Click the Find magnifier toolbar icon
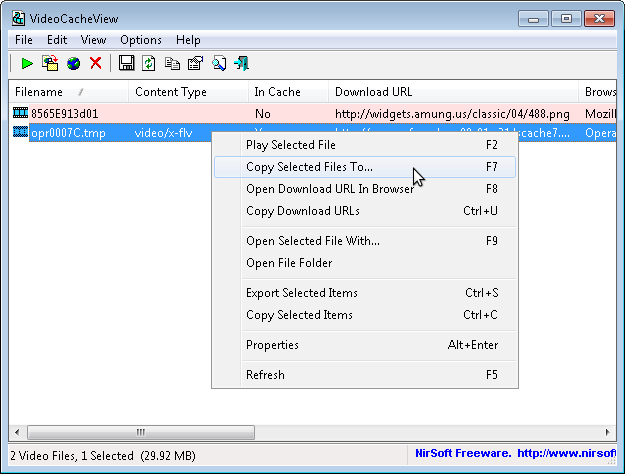Viewport: 625px width, 474px height. coord(219,63)
